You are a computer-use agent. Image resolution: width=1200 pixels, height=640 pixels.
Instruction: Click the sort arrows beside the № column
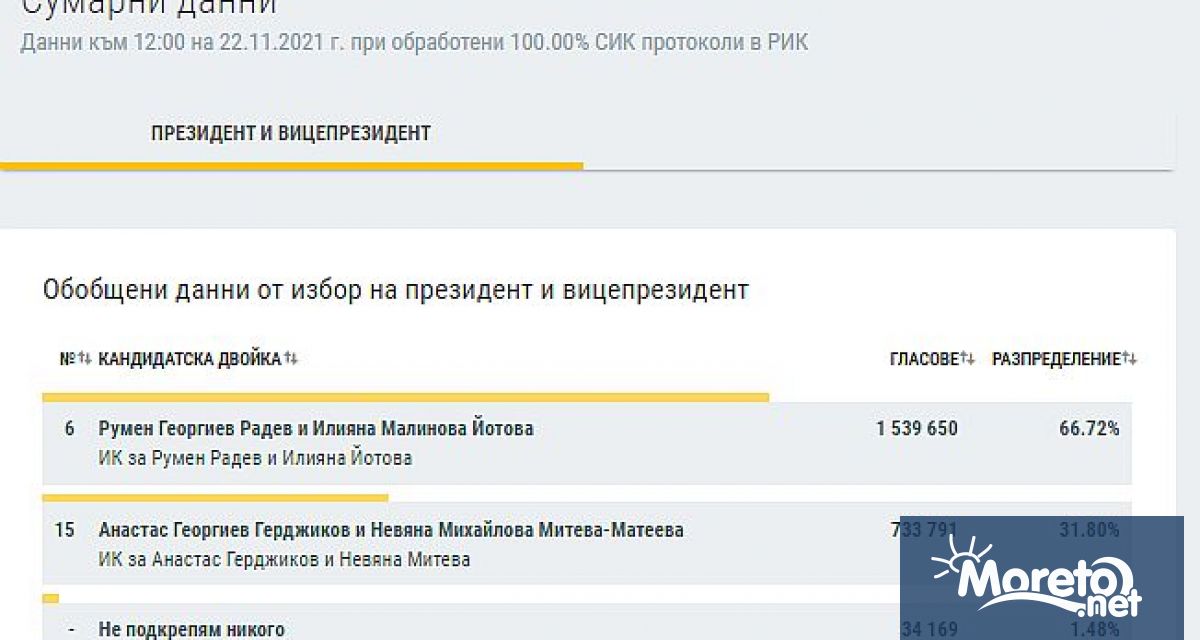[x=86, y=359]
